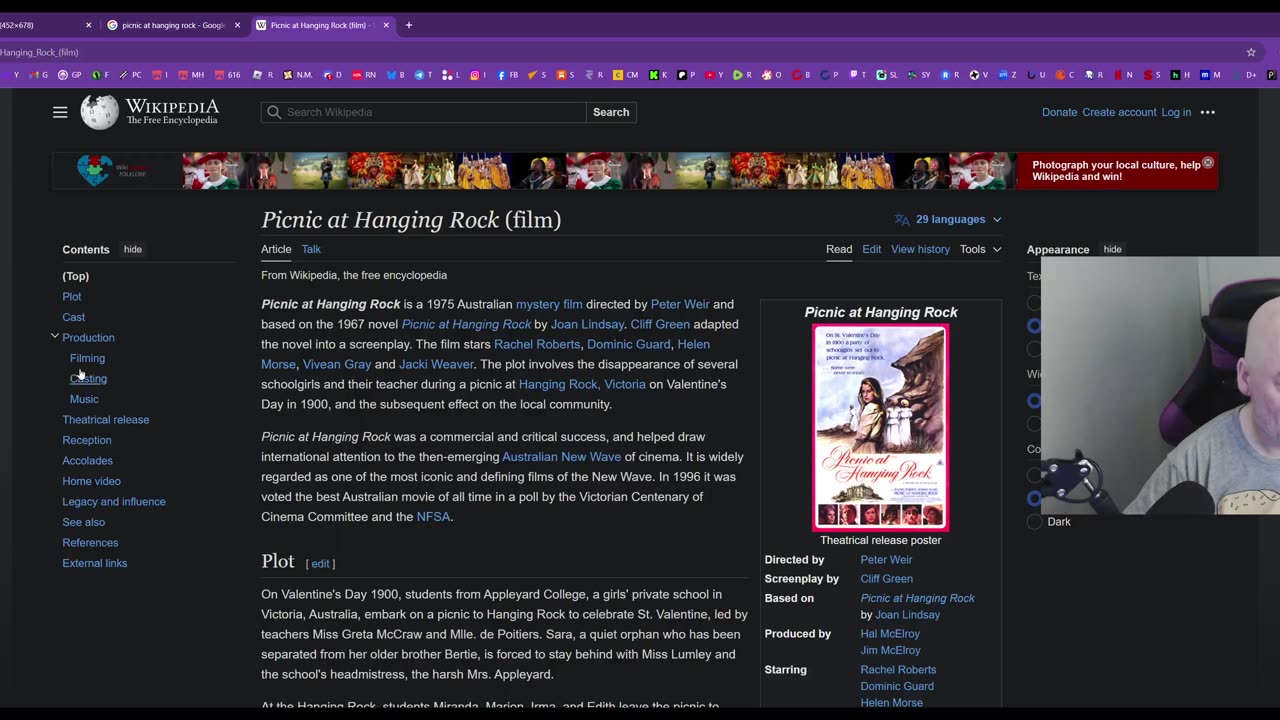Open the GP bookmark
1280x720 pixels.
[69, 74]
